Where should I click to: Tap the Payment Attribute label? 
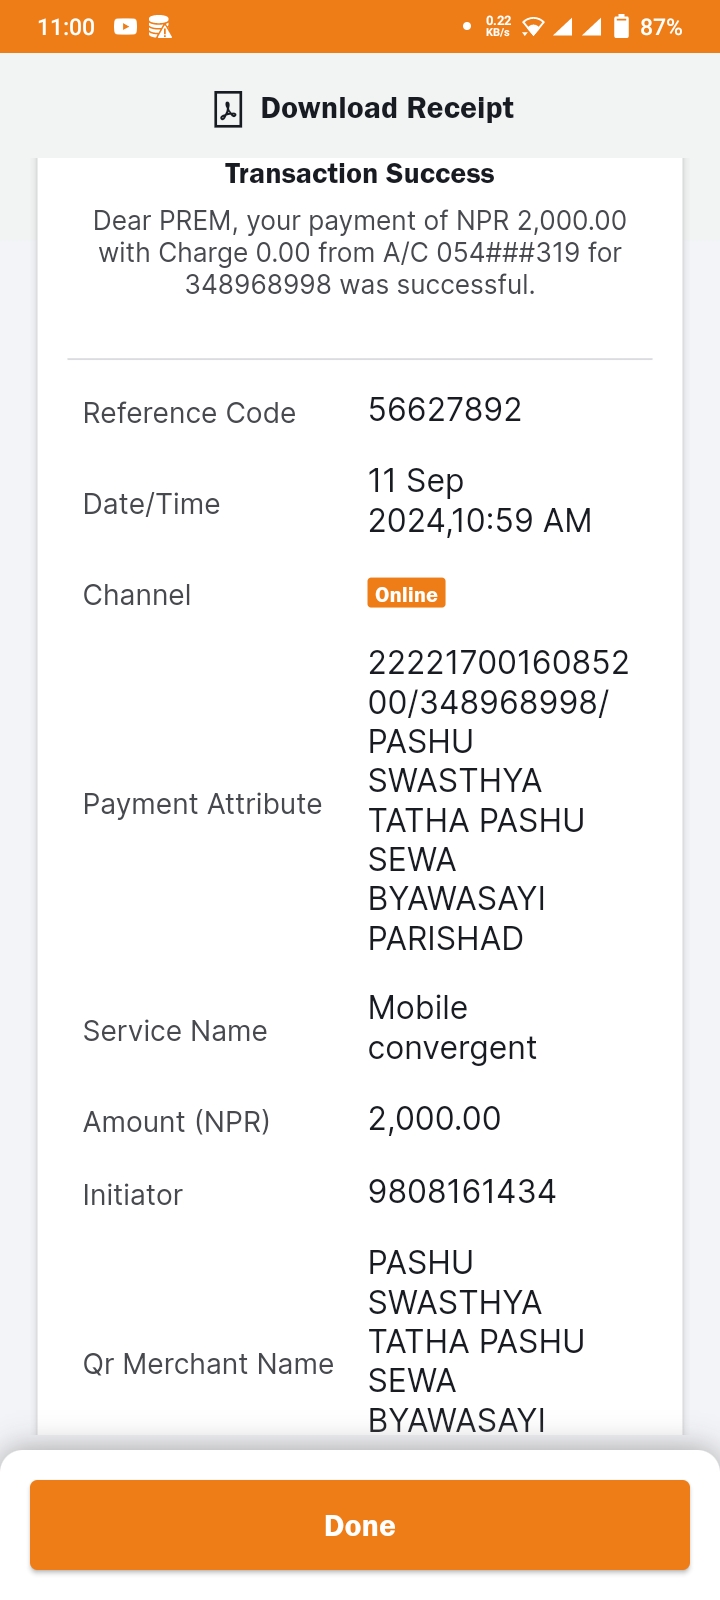[202, 804]
